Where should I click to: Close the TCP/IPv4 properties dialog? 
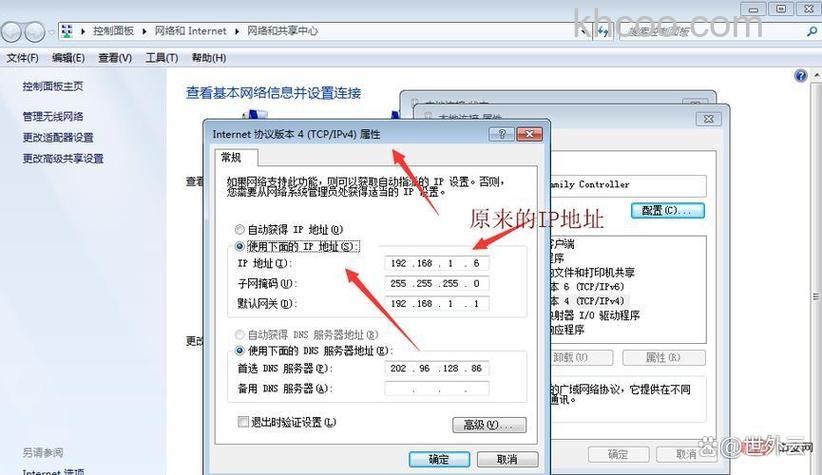(529, 134)
